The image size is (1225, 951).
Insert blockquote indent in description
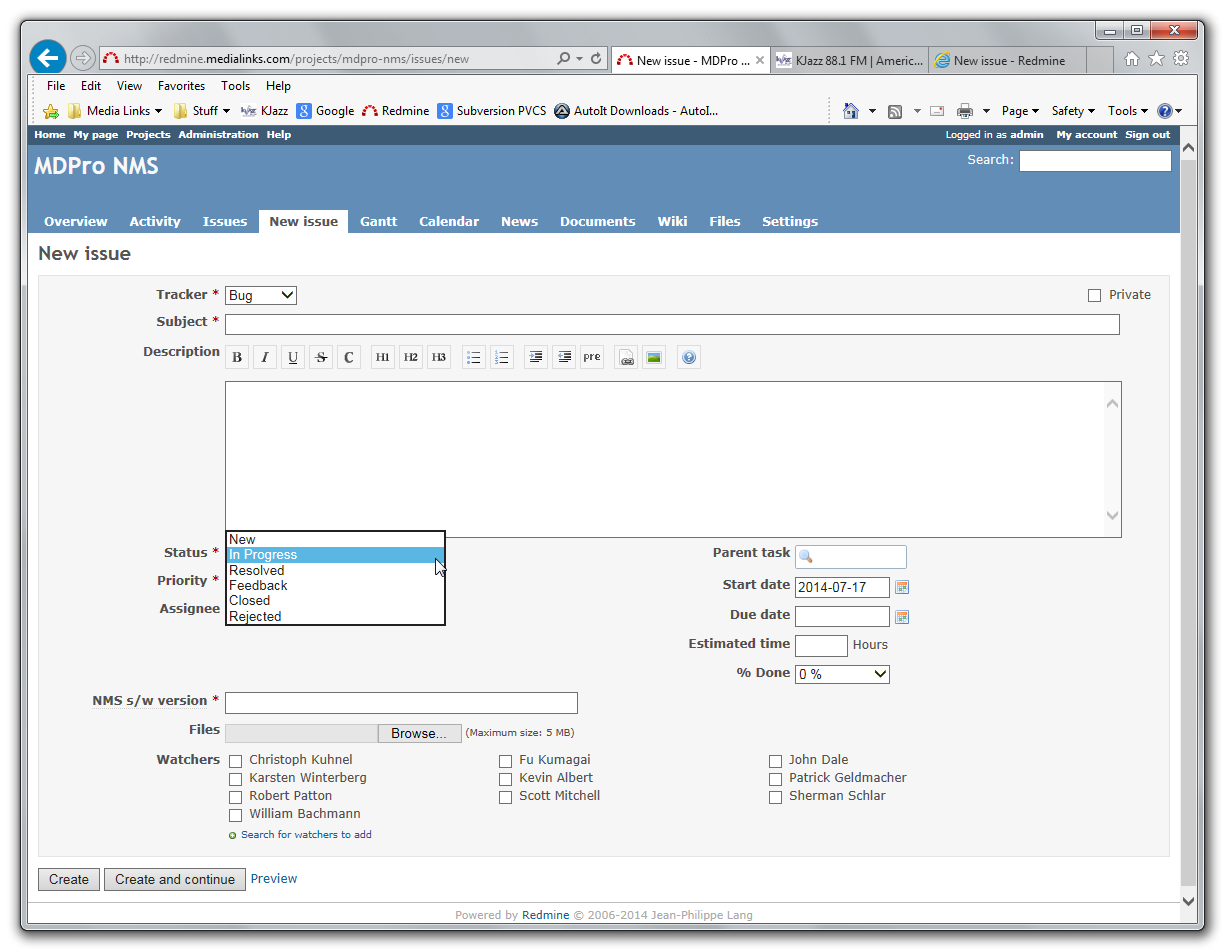coord(537,357)
